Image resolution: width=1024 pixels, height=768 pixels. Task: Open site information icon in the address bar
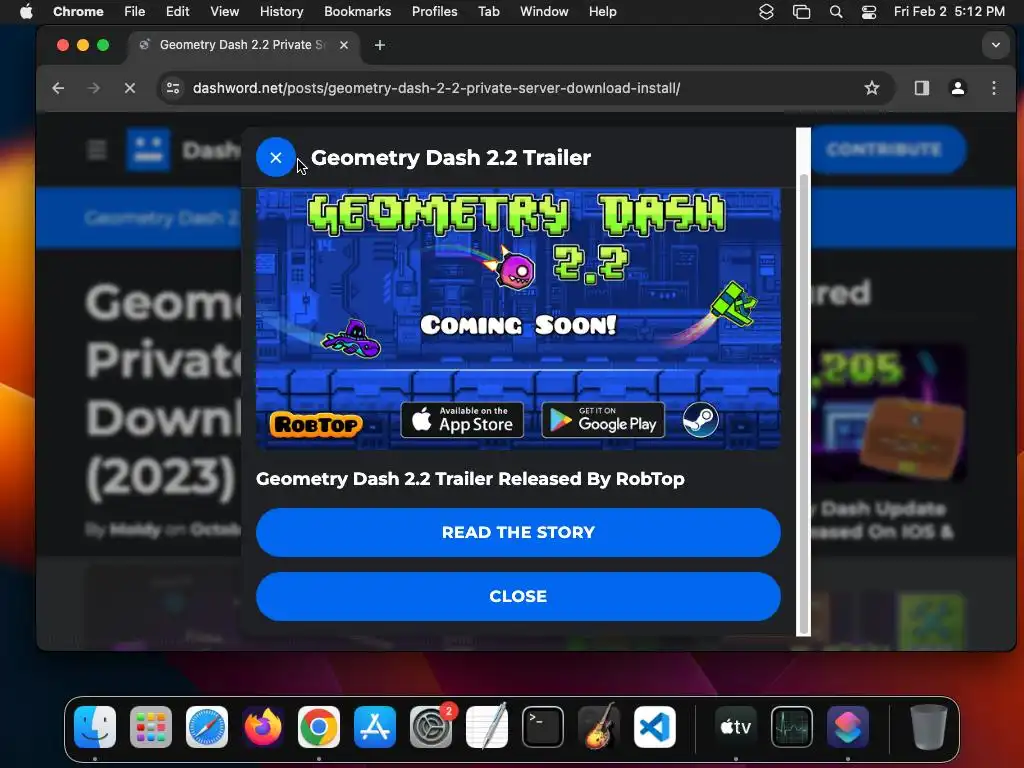pos(173,88)
